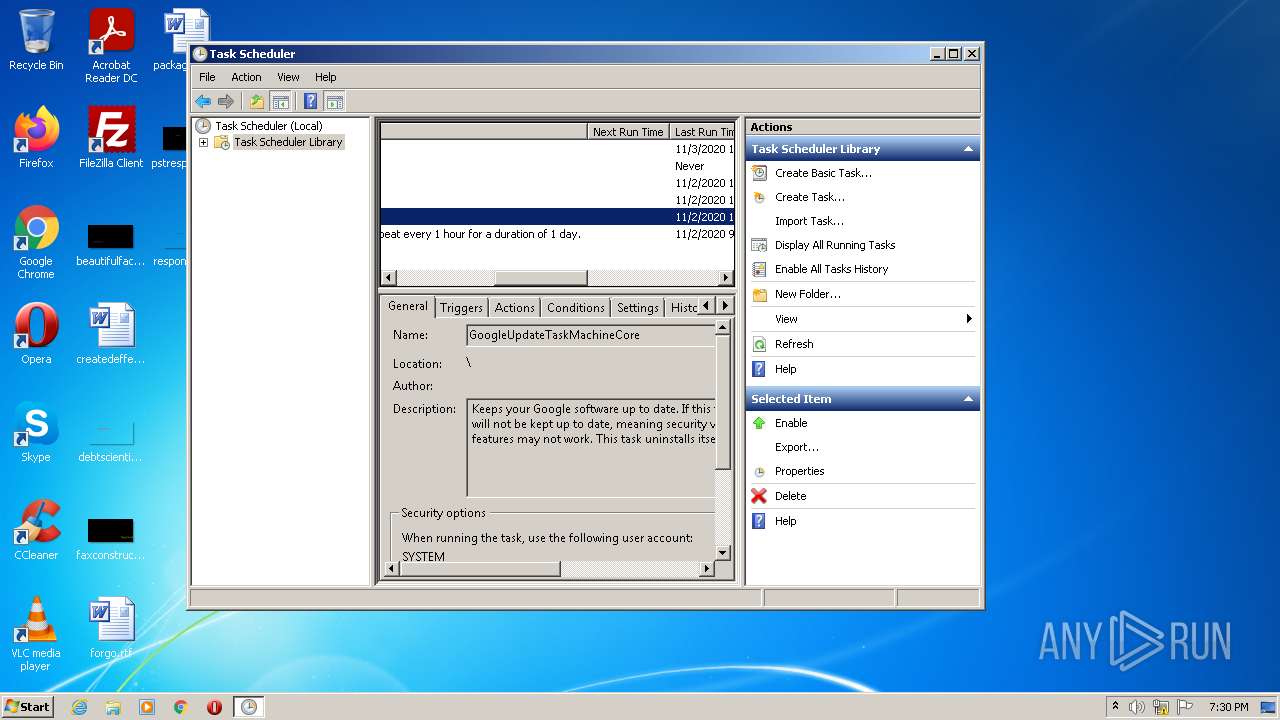Switch to the Conditions tab
The image size is (1280, 720).
pos(576,307)
